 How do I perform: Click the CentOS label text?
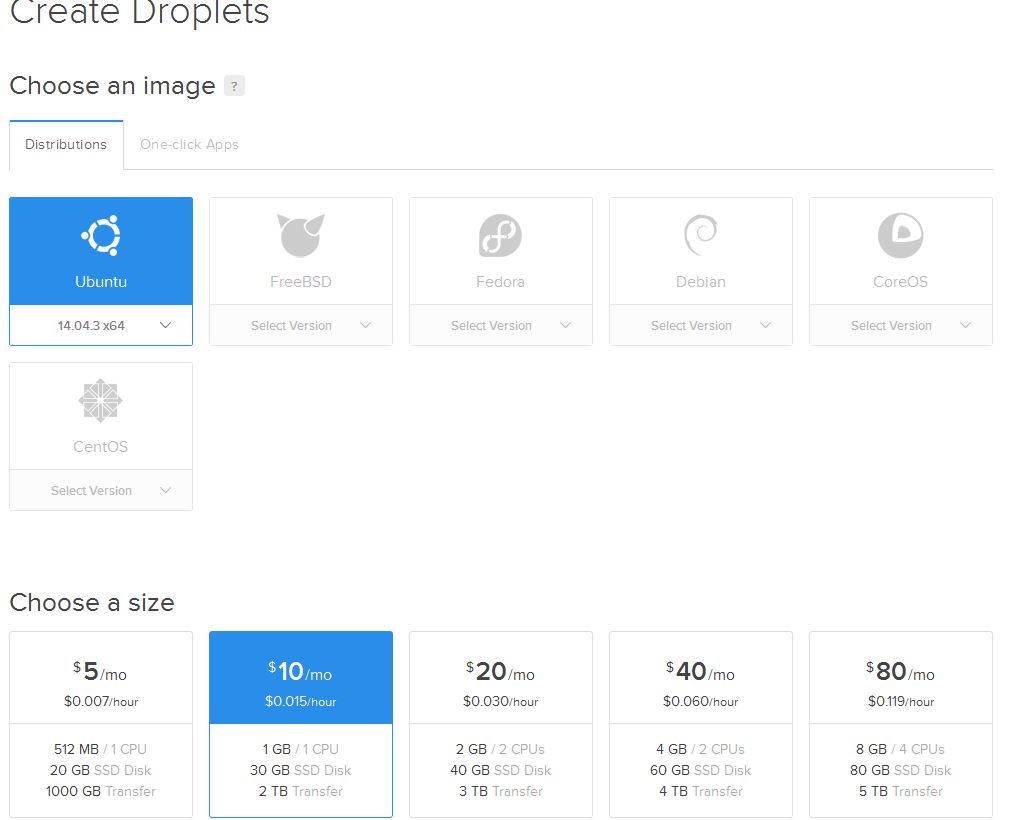[101, 447]
